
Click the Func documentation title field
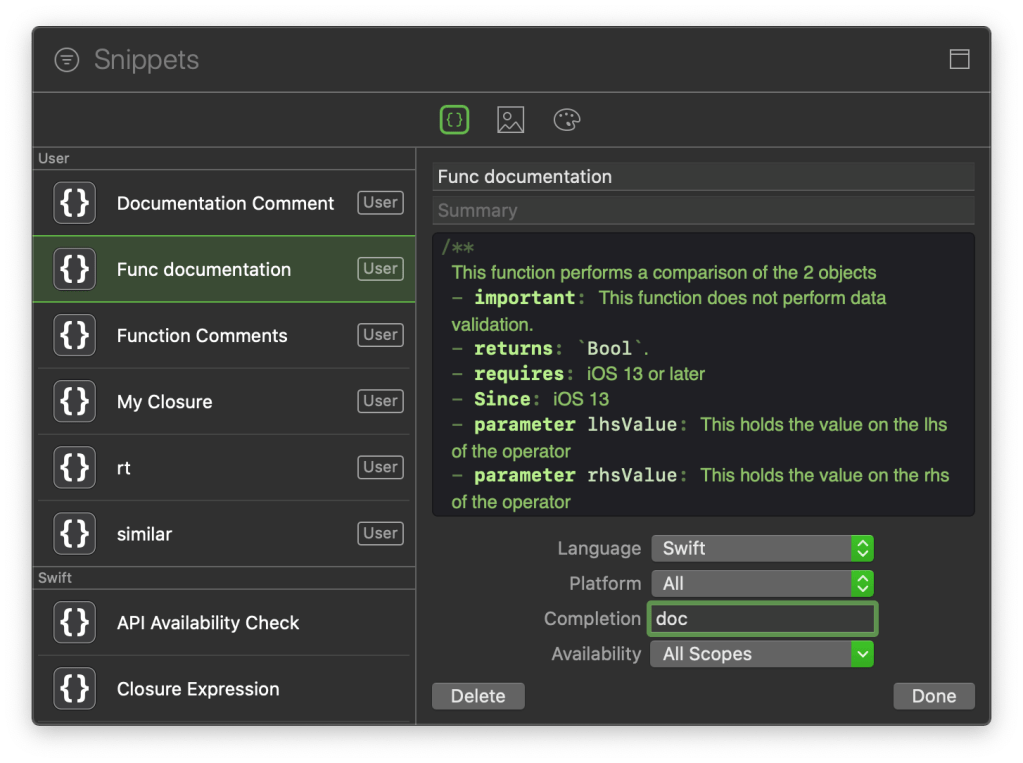point(703,177)
